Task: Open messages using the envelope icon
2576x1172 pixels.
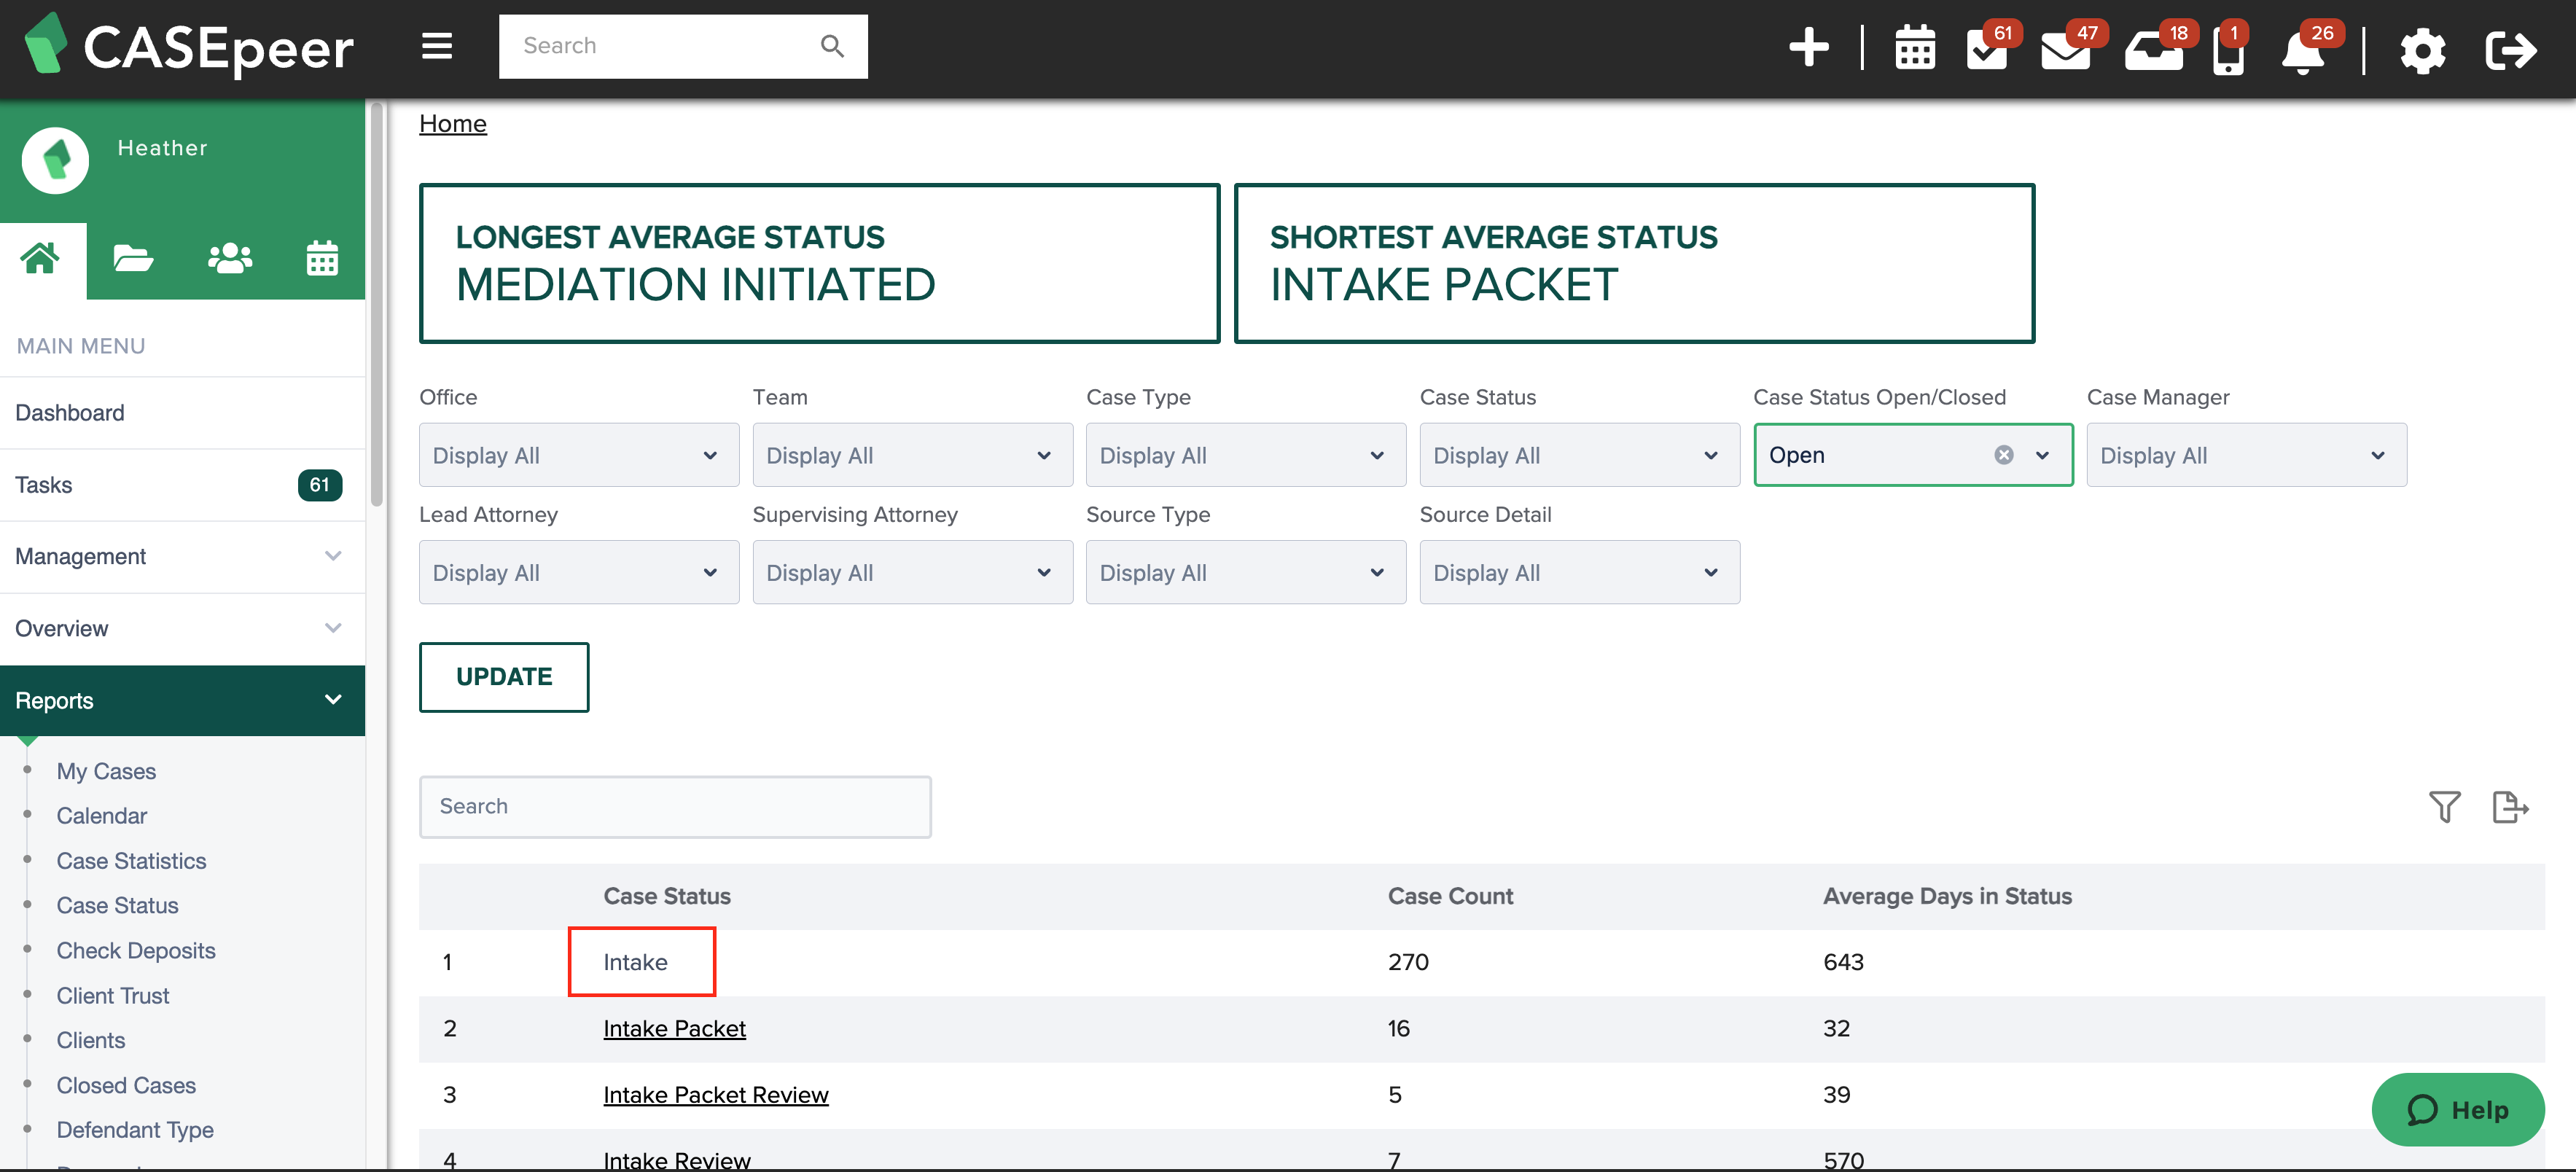Action: click(x=2067, y=50)
